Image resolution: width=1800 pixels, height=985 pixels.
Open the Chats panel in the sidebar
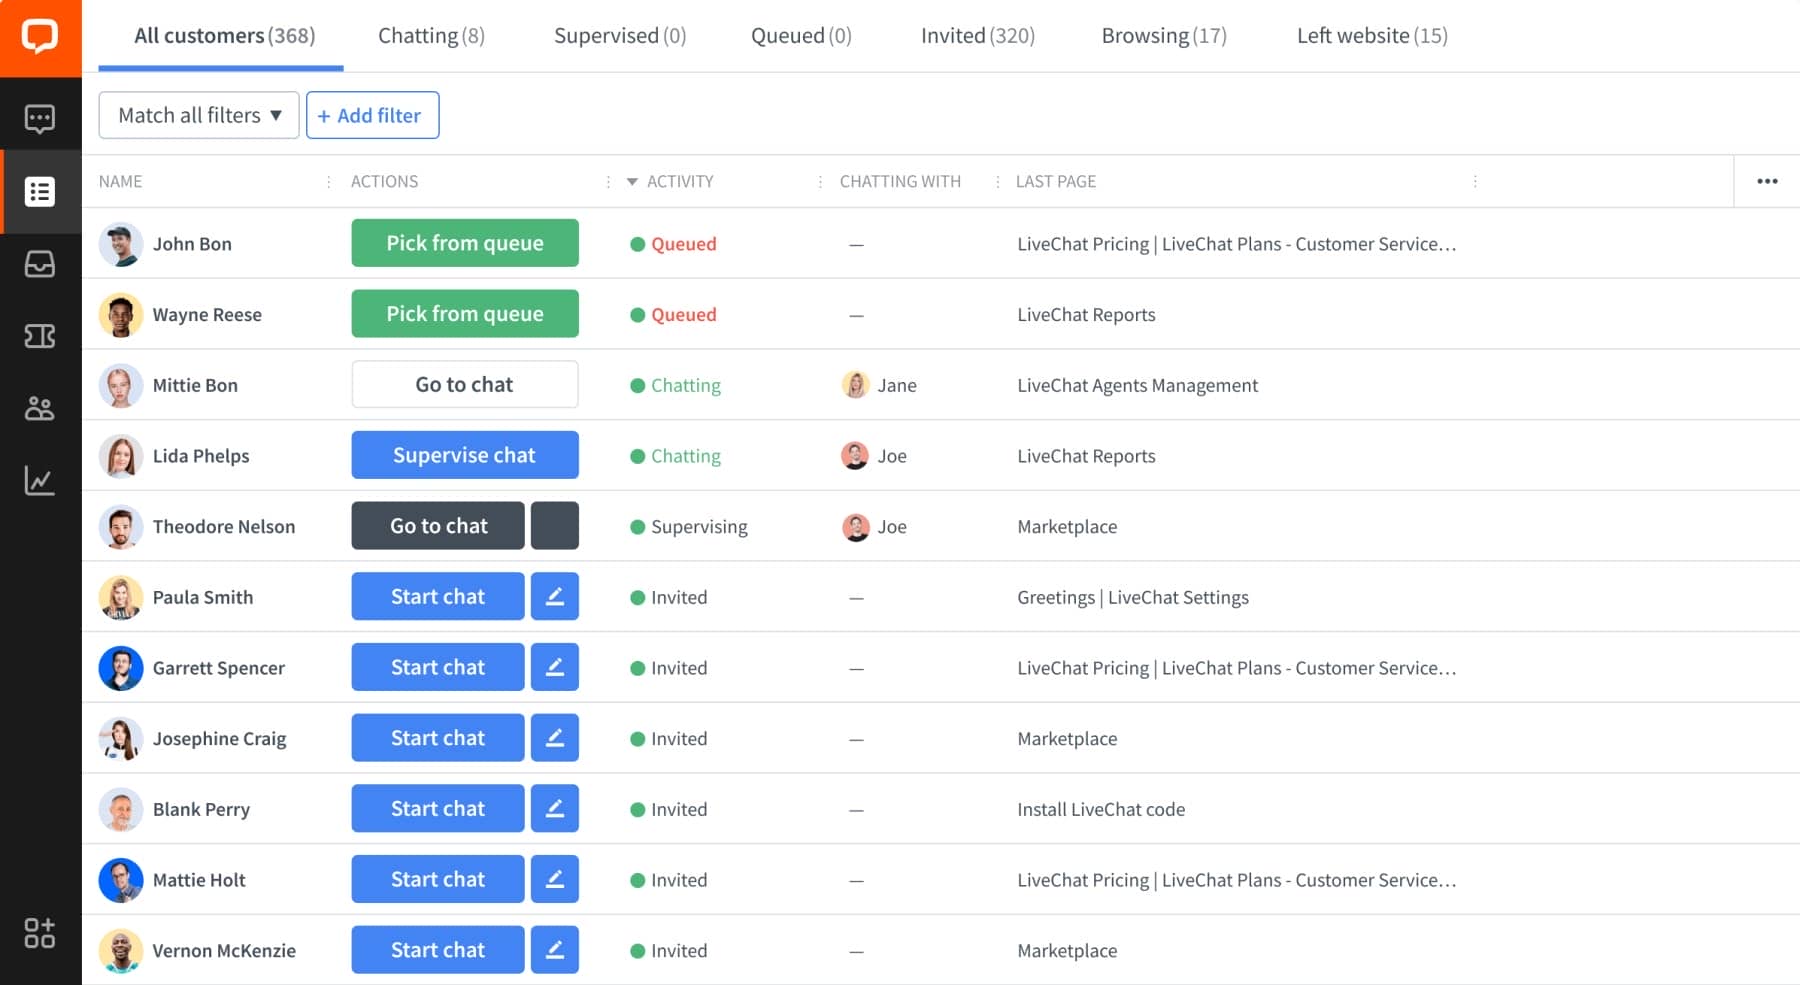(x=40, y=117)
